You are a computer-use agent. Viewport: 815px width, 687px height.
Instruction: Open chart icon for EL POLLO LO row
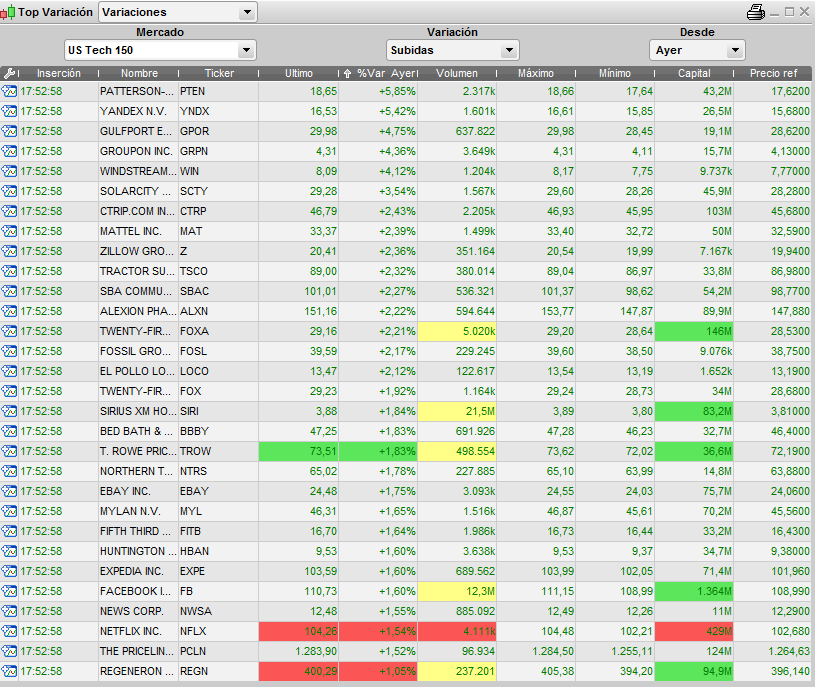click(x=9, y=372)
